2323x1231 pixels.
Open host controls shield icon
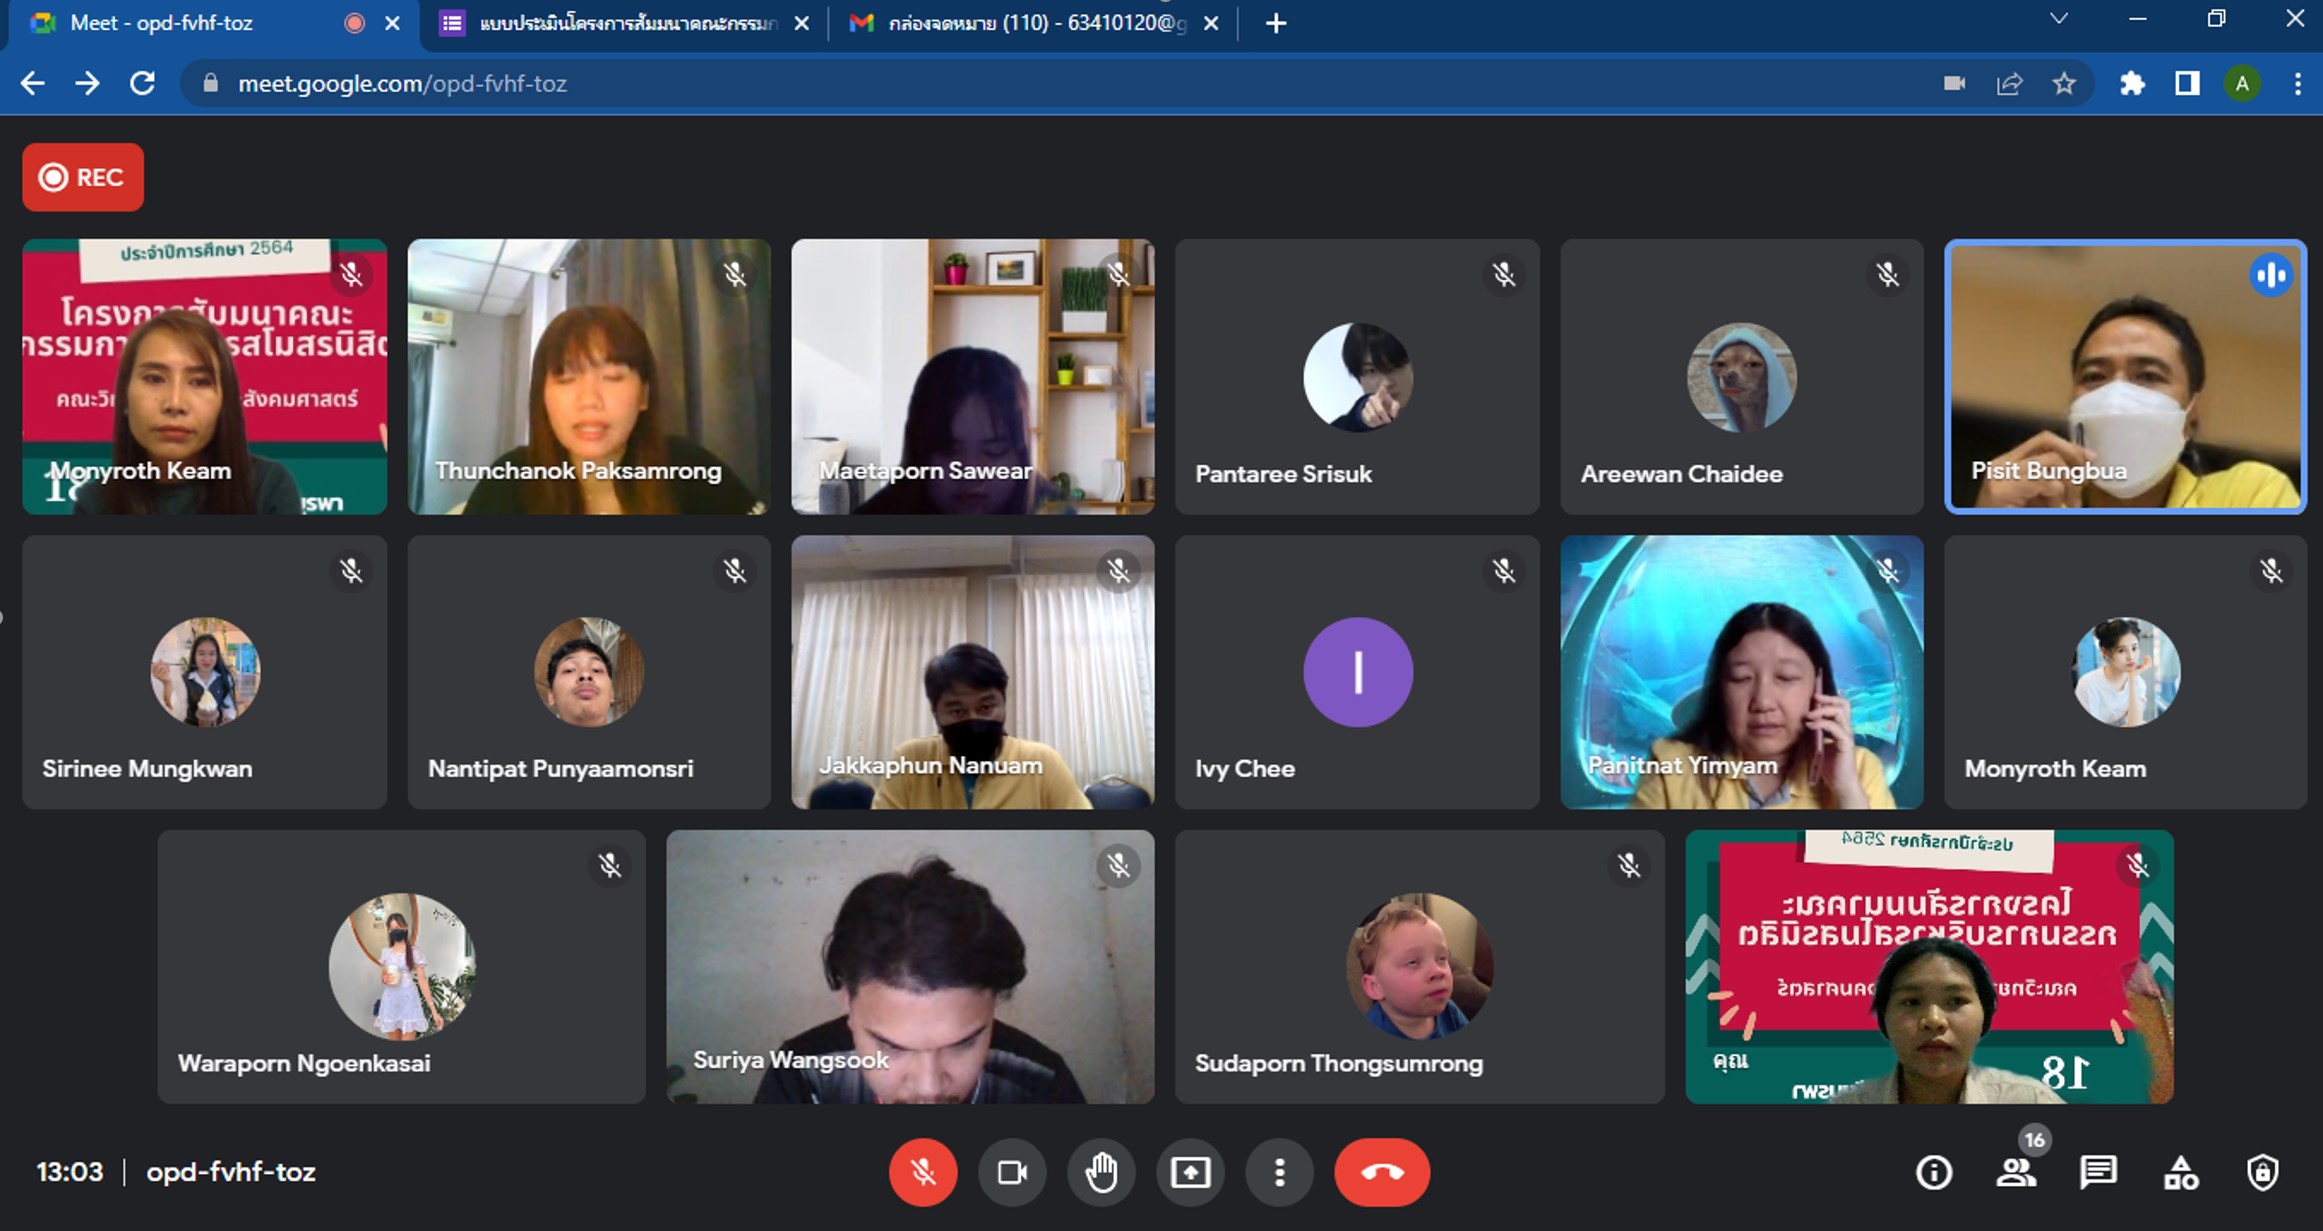[x=2262, y=1172]
